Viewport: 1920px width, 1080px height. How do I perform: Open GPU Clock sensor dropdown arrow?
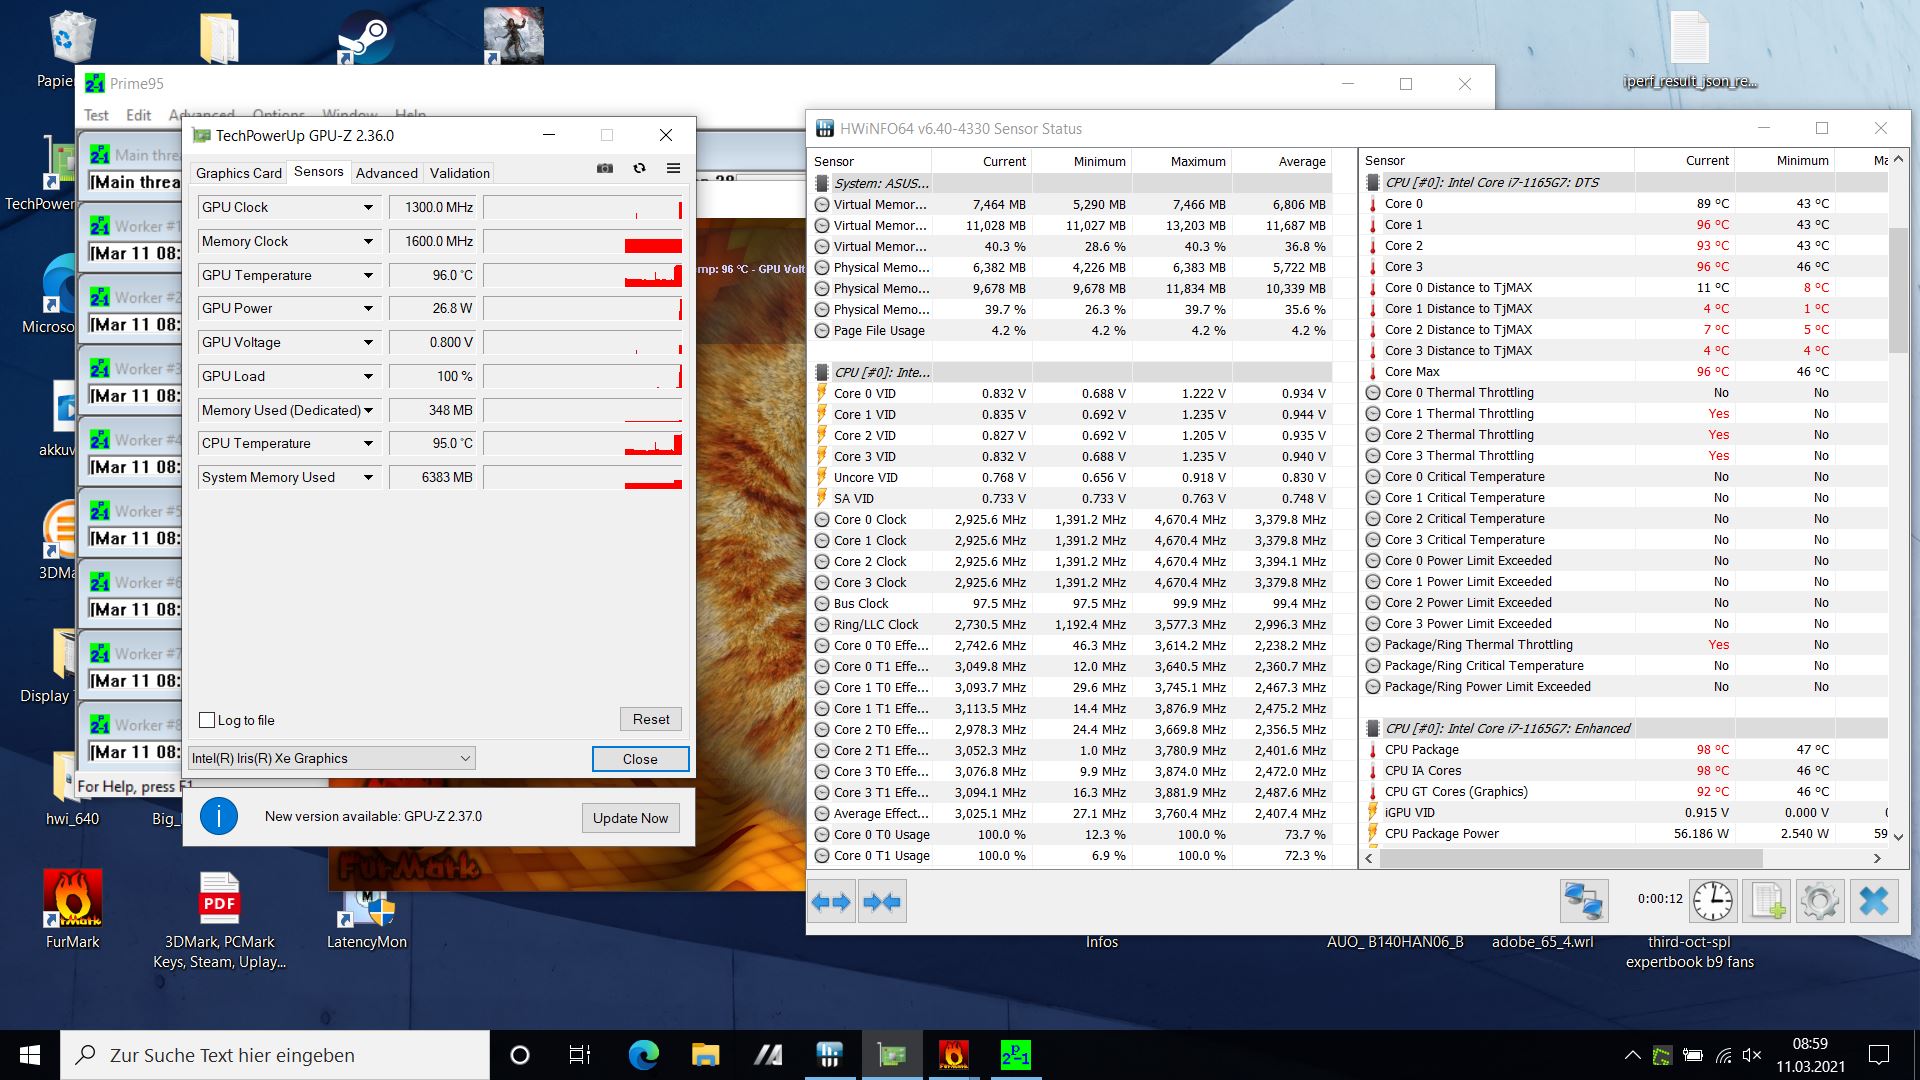(x=368, y=208)
